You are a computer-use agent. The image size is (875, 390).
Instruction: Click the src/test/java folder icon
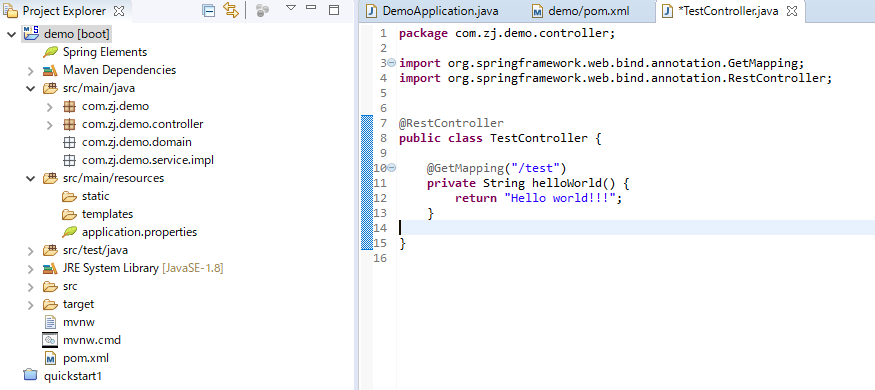point(50,250)
